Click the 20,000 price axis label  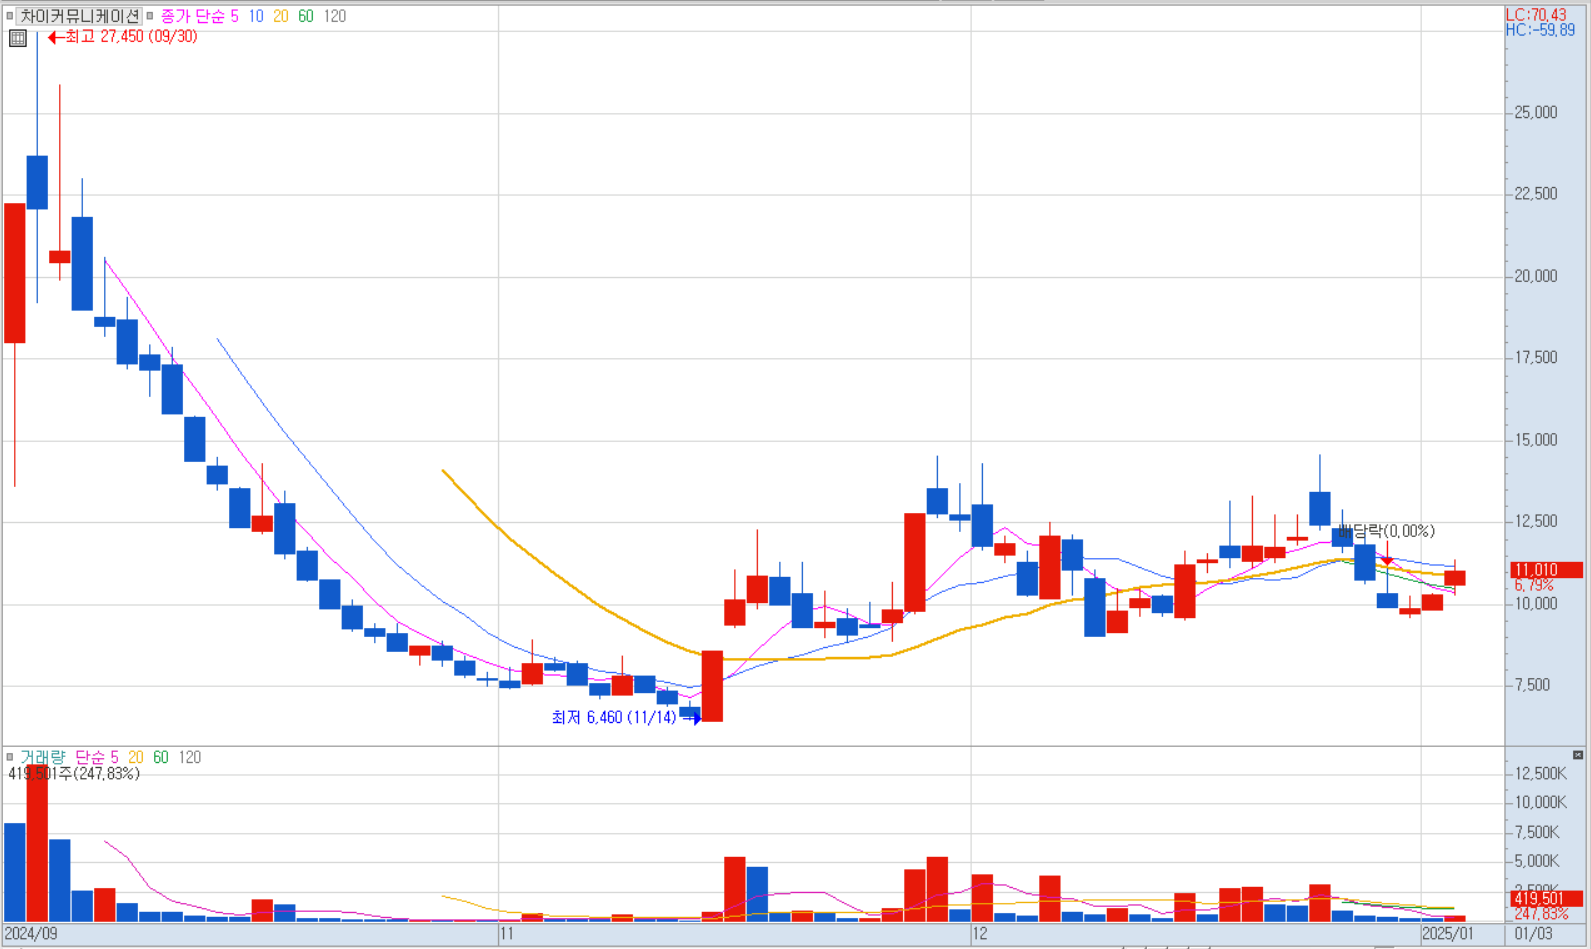(1536, 276)
